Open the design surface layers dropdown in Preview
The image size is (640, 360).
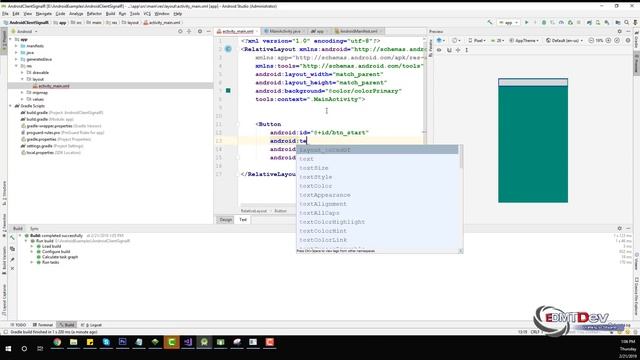pyautogui.click(x=440, y=40)
